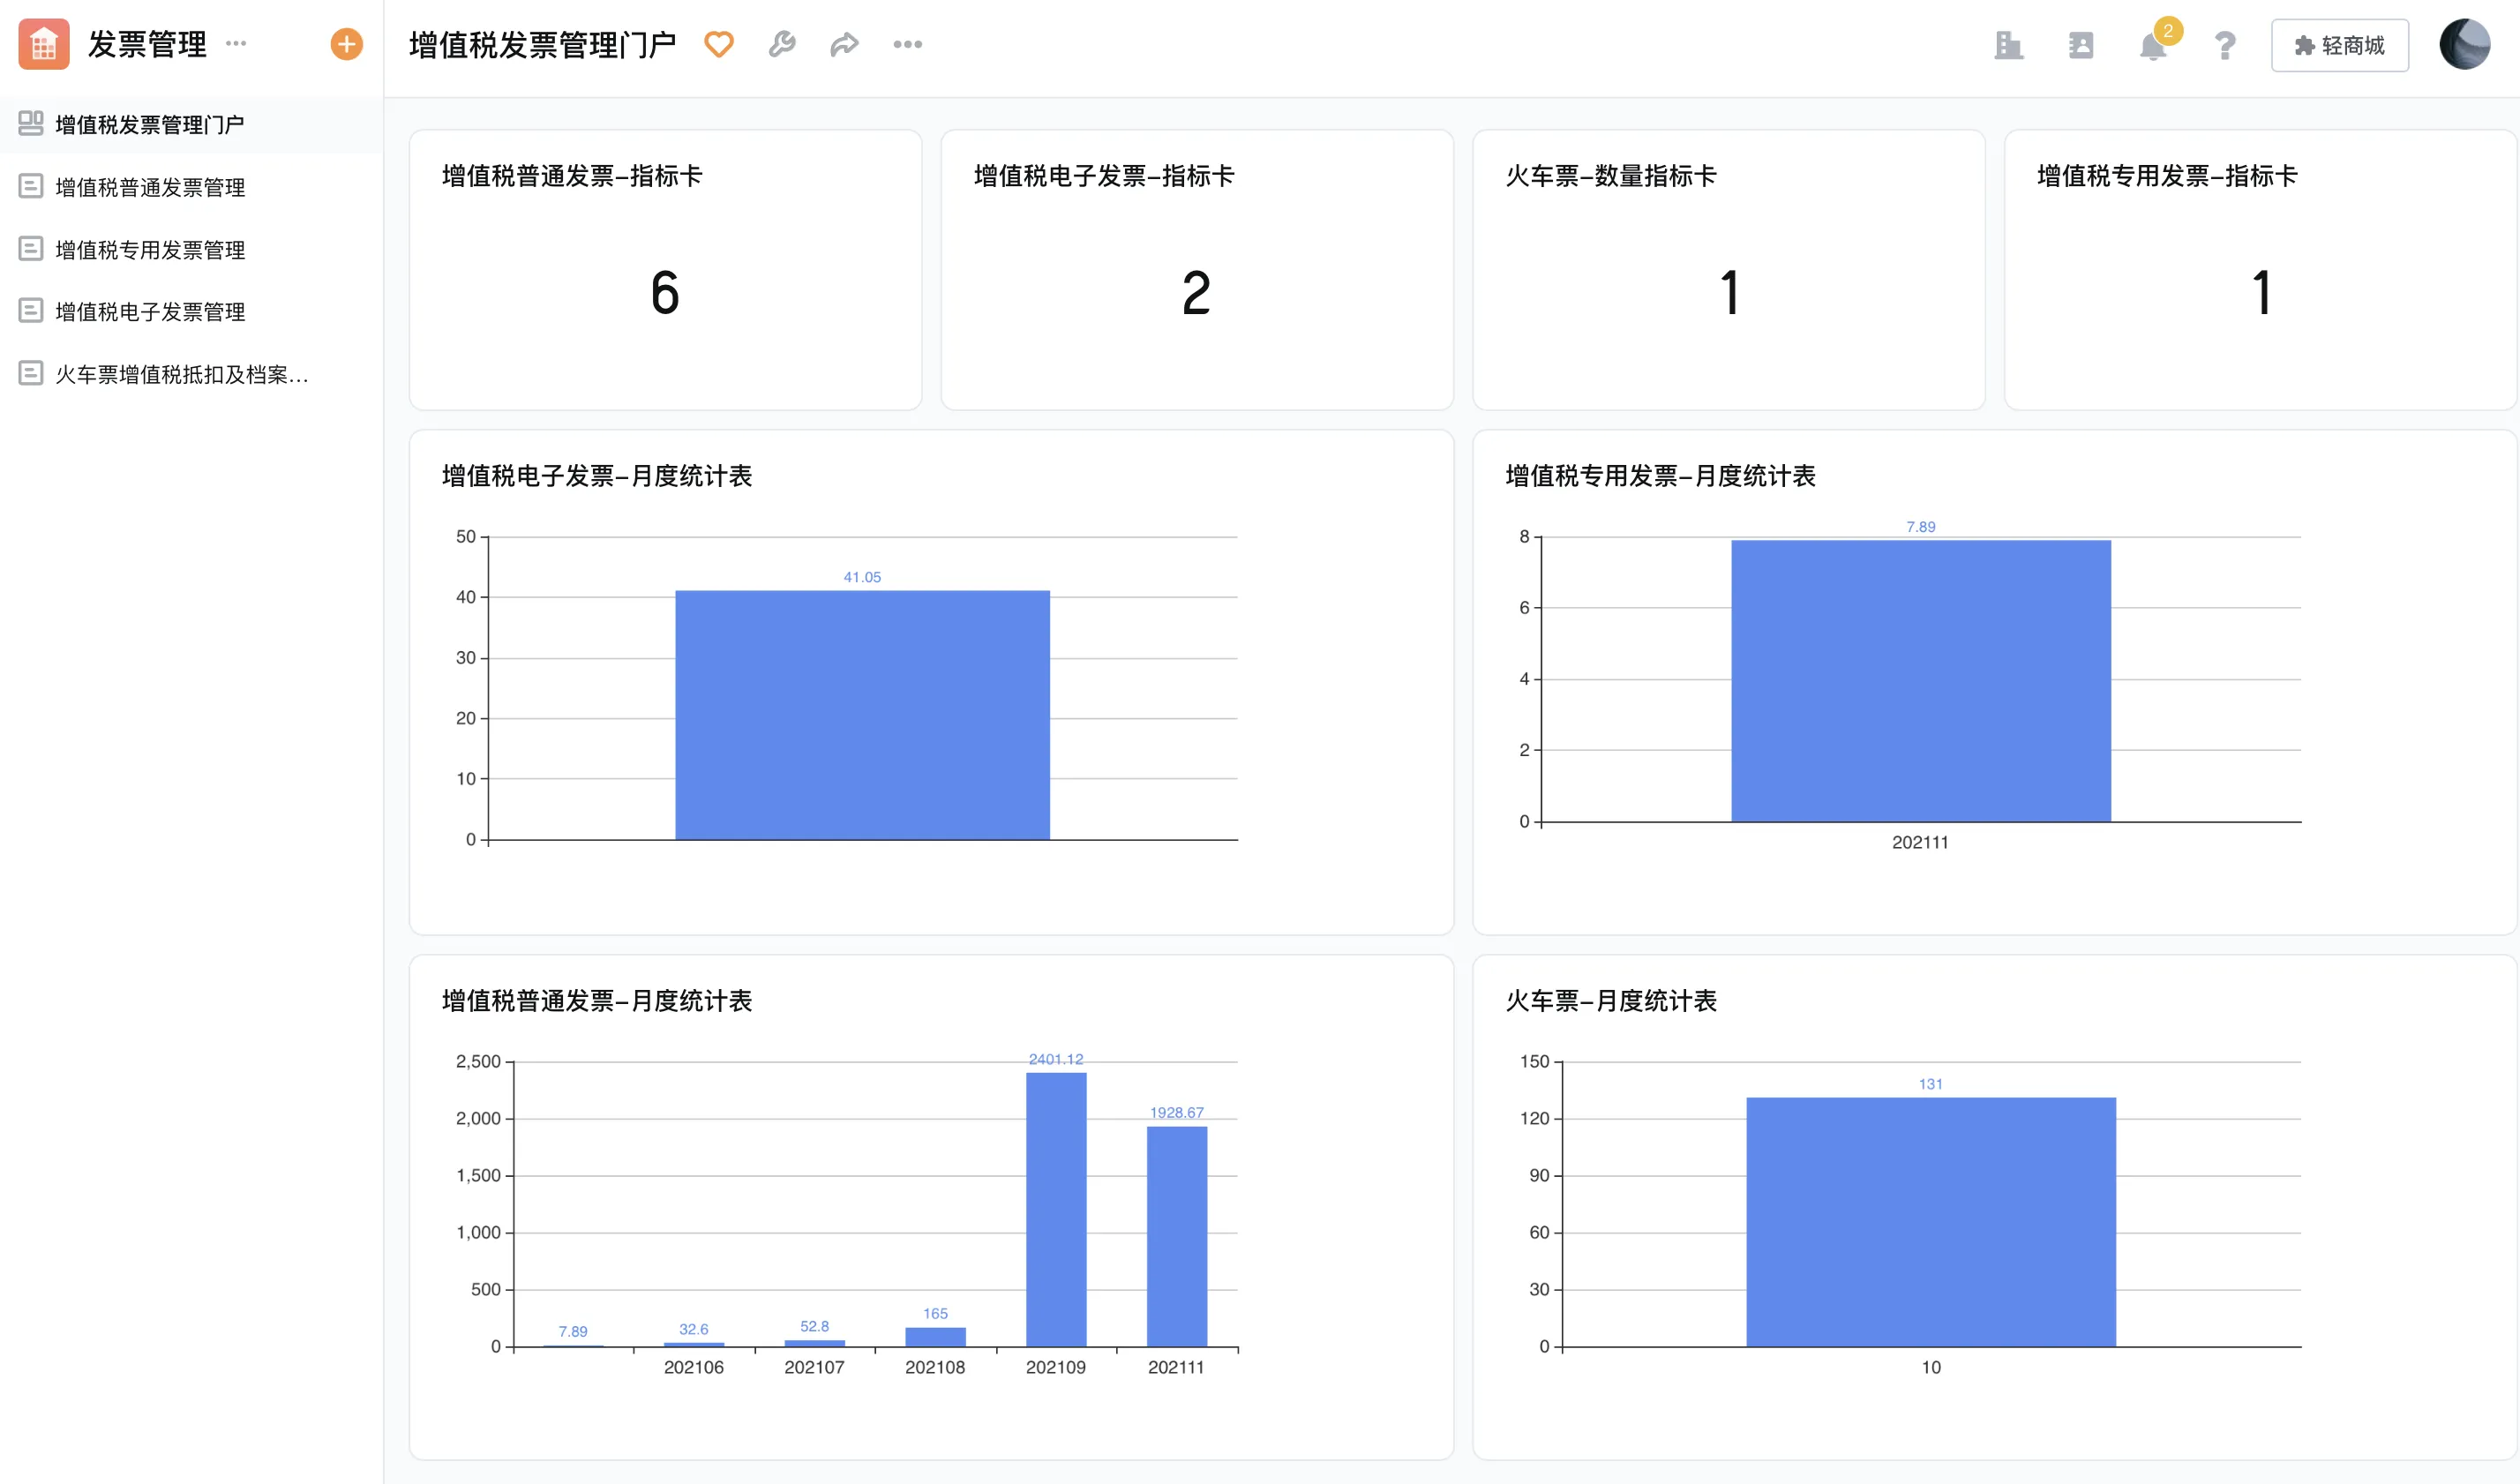Screen dimensions: 2520x1484
Task: Open the notifications bell
Action: 2152,46
